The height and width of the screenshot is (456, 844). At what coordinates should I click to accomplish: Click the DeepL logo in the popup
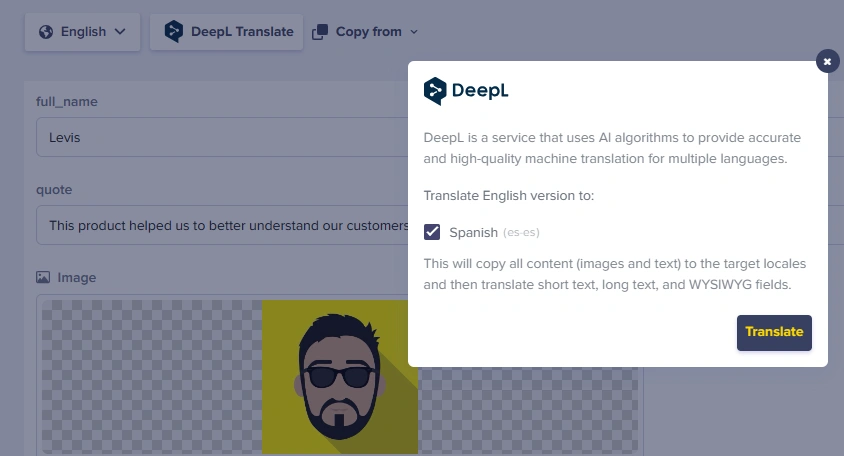[466, 91]
